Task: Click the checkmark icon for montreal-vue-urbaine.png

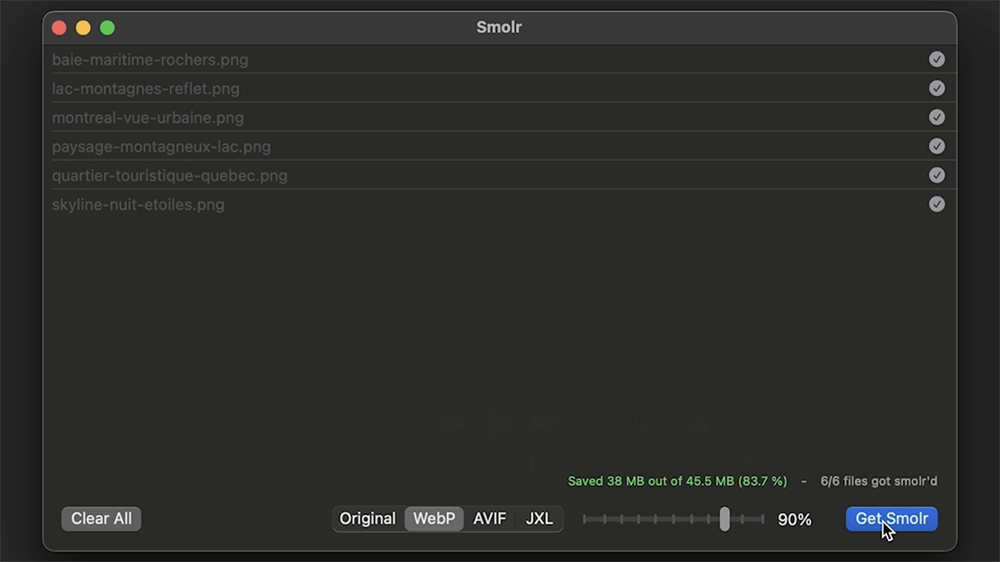Action: [936, 117]
